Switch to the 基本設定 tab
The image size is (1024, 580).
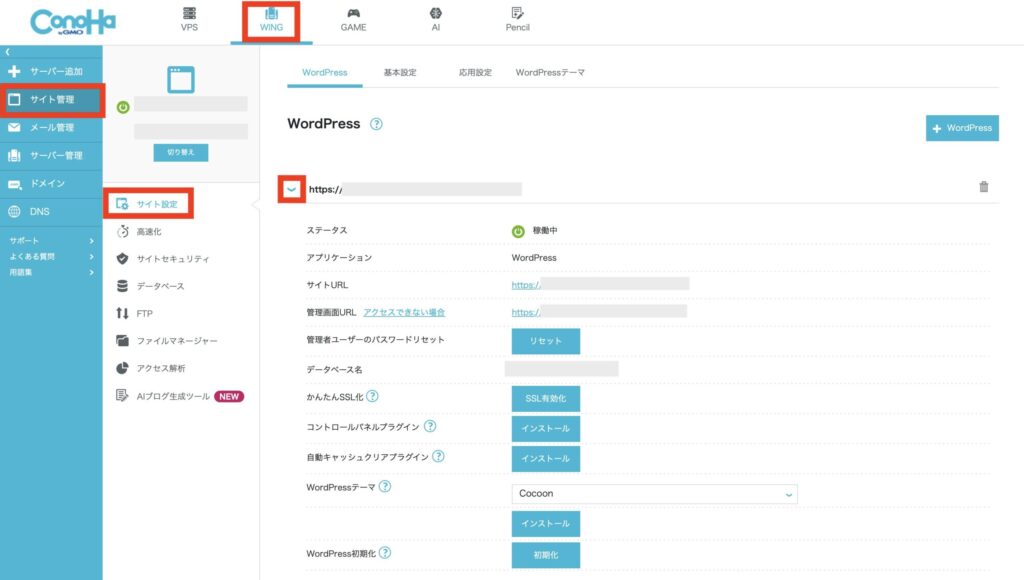tap(400, 73)
